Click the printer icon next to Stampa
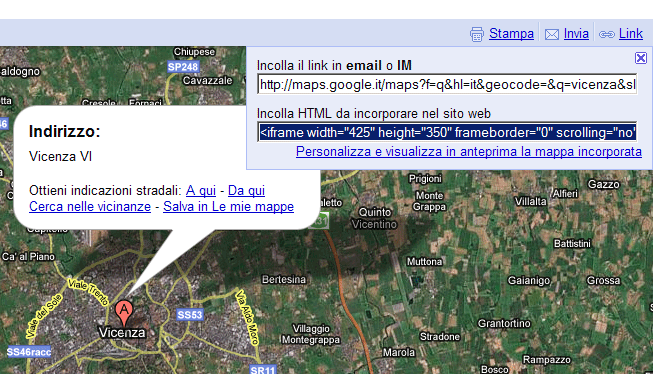Screen dimensions: 653x374 tap(477, 34)
